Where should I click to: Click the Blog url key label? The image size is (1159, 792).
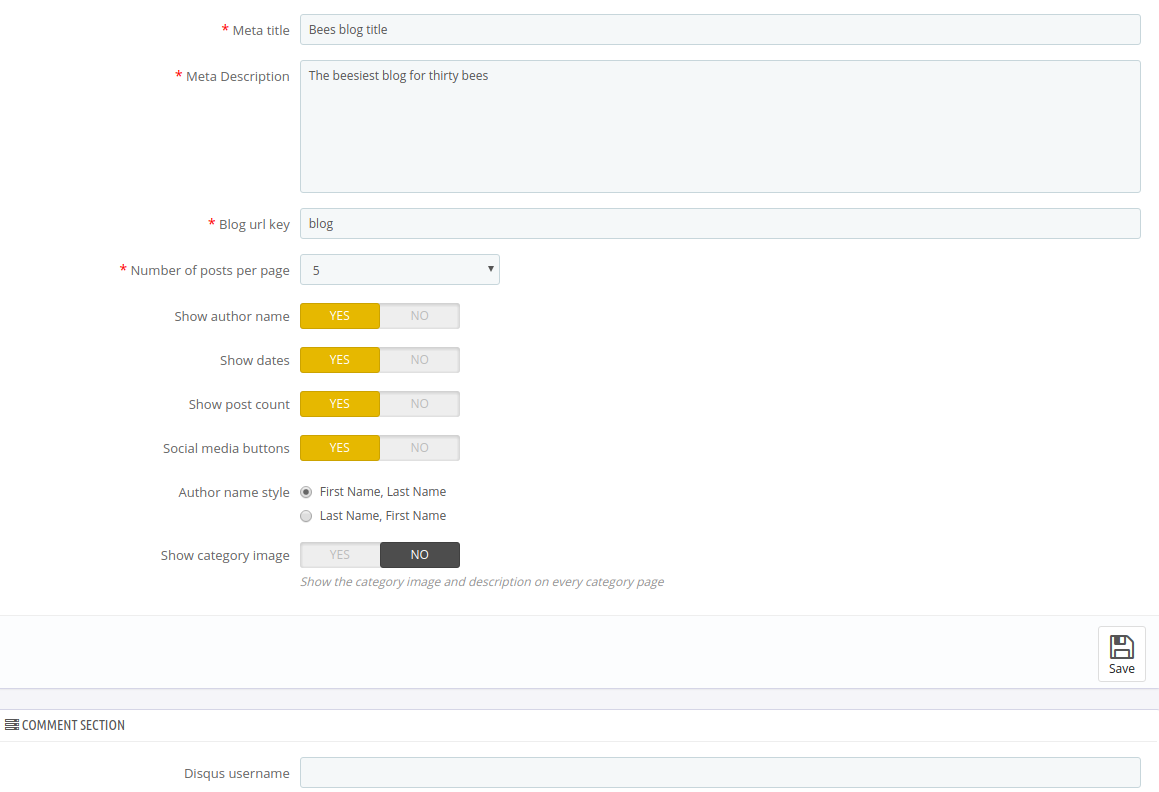pyautogui.click(x=254, y=225)
